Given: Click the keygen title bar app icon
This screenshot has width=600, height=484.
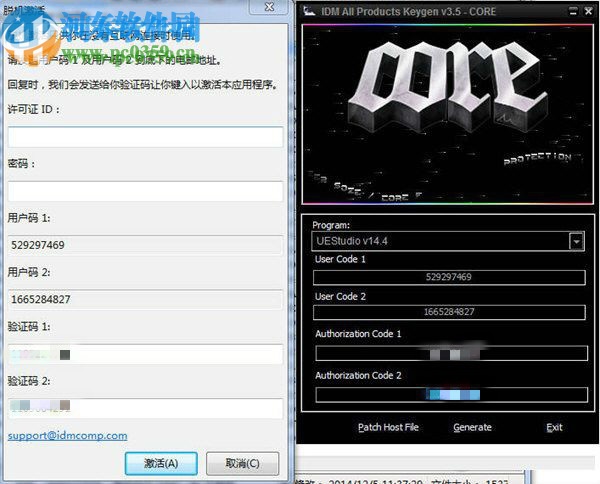Looking at the screenshot, I should [309, 11].
